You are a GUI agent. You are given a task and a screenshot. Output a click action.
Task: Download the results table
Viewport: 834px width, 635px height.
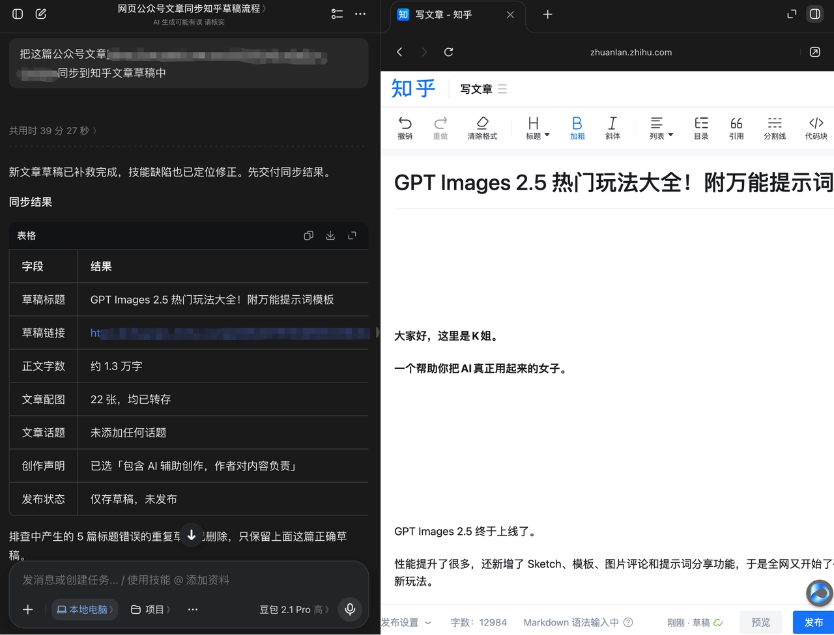[x=330, y=236]
